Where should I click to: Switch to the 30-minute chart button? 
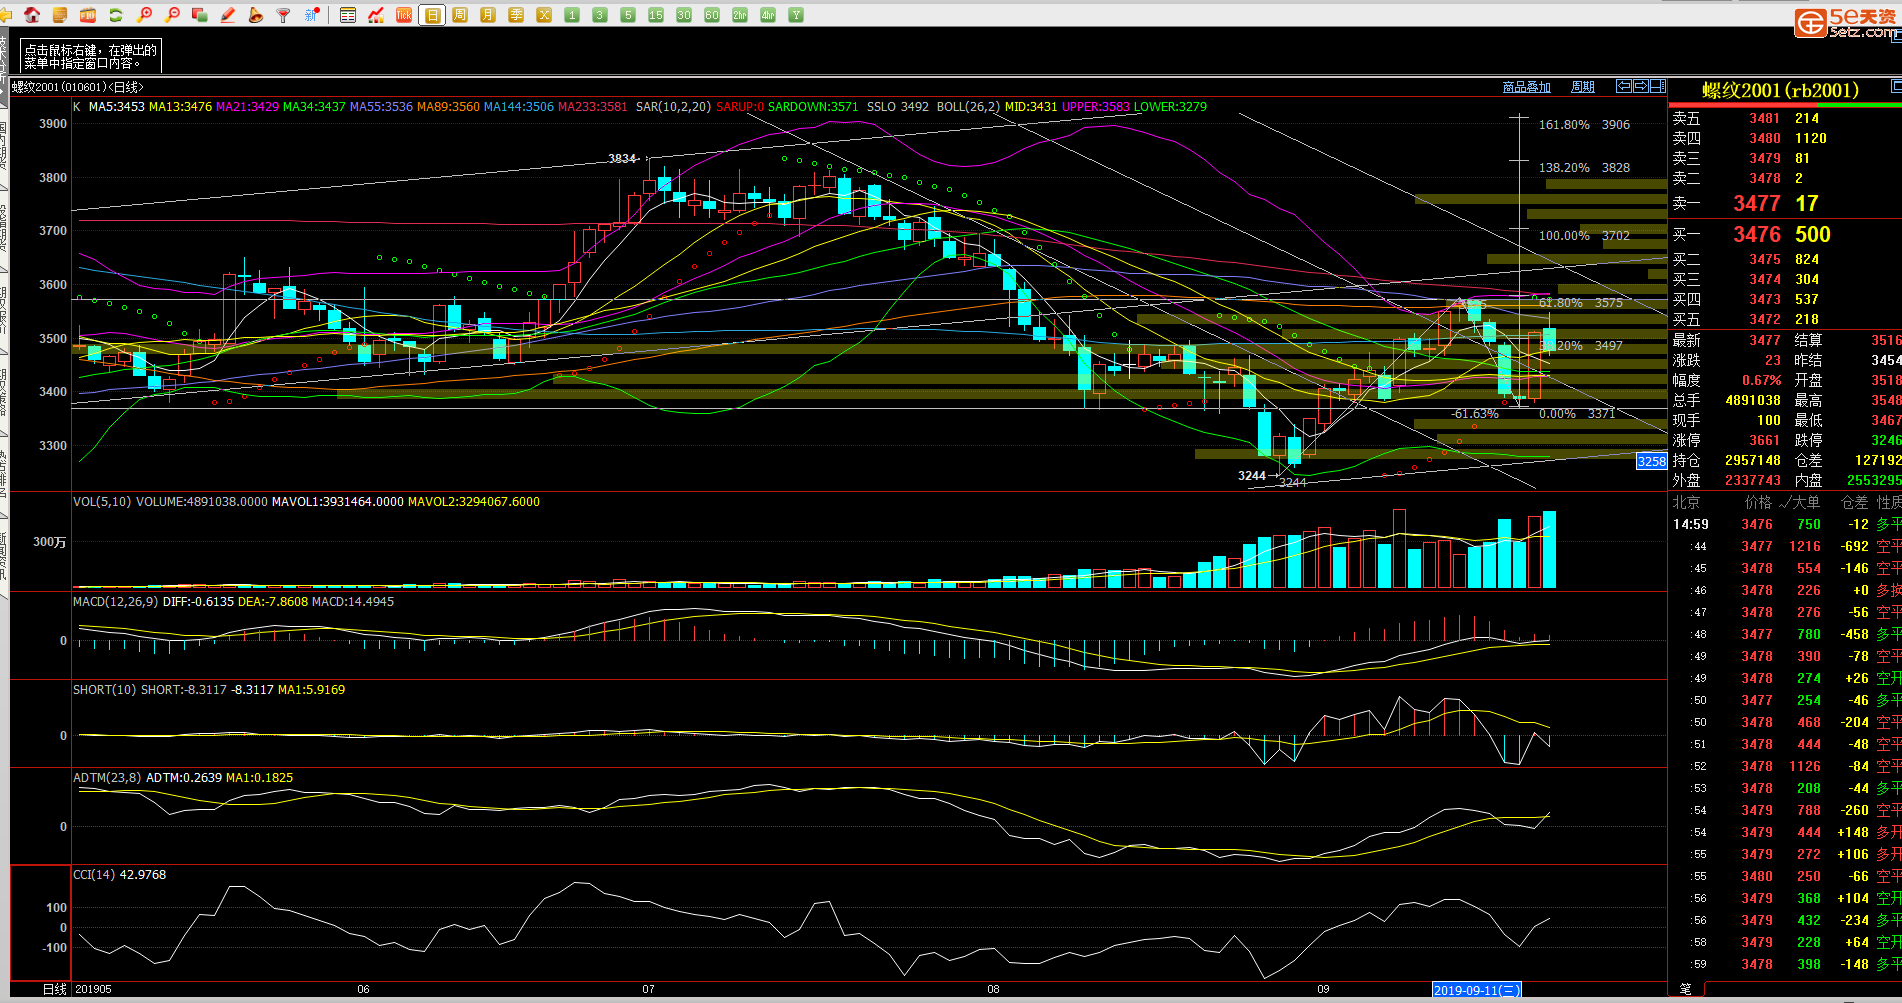pyautogui.click(x=684, y=15)
